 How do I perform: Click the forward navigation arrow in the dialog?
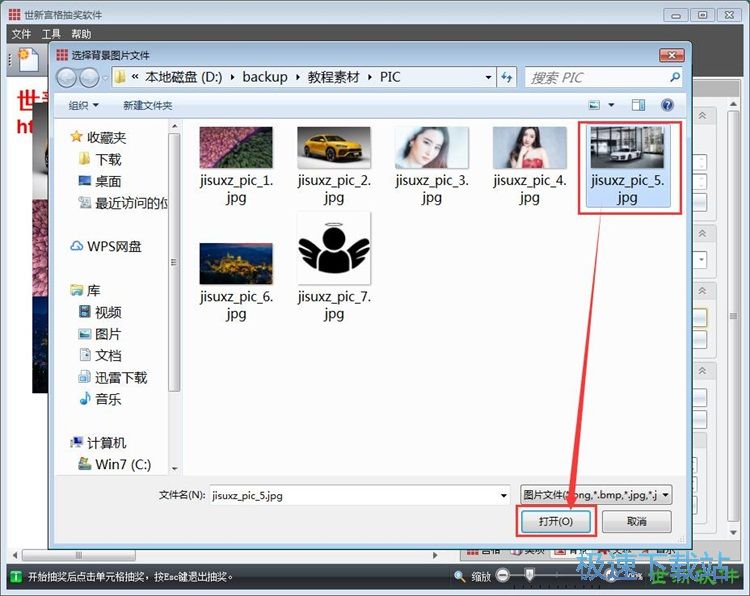point(89,77)
